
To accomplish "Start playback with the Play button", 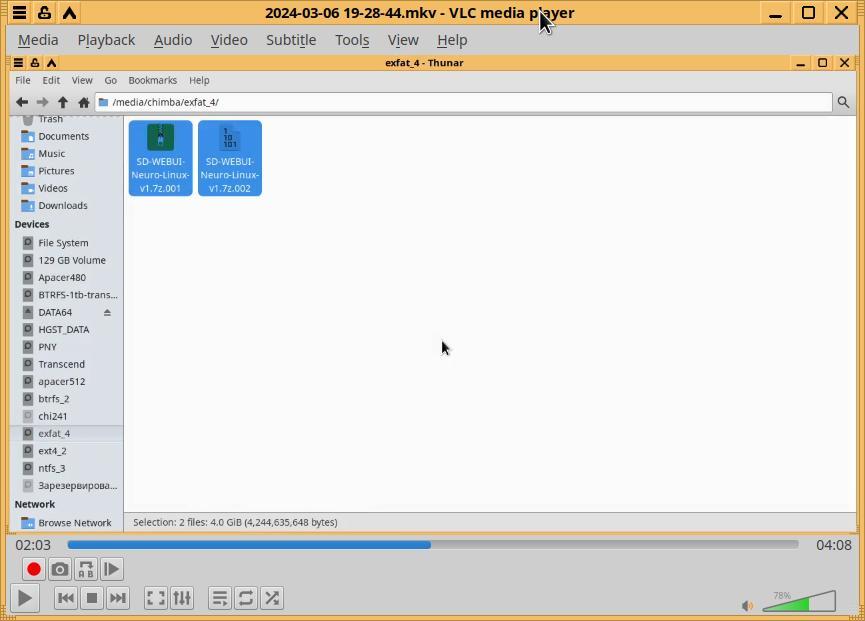I will tap(24, 598).
